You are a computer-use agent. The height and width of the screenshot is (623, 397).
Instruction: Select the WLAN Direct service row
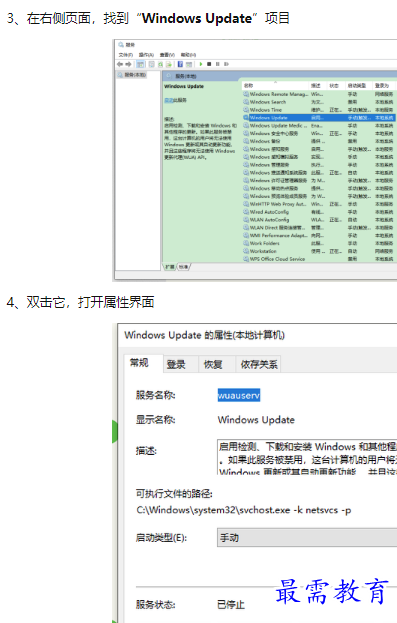pos(319,228)
